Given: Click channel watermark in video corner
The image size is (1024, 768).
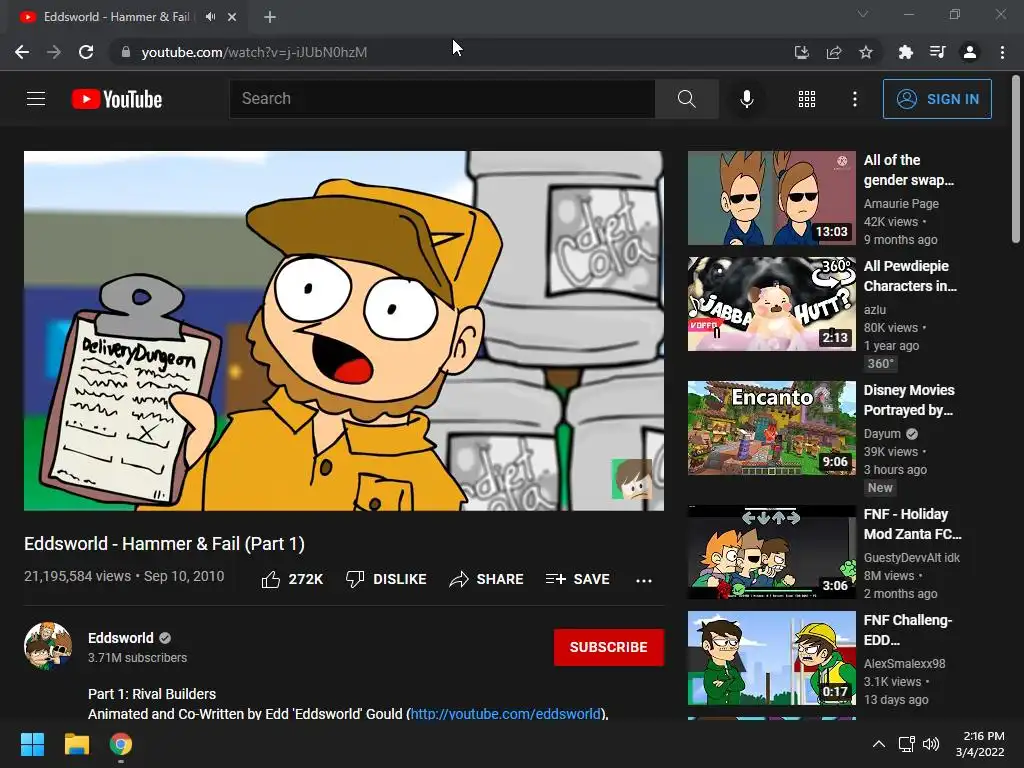Looking at the screenshot, I should point(632,479).
